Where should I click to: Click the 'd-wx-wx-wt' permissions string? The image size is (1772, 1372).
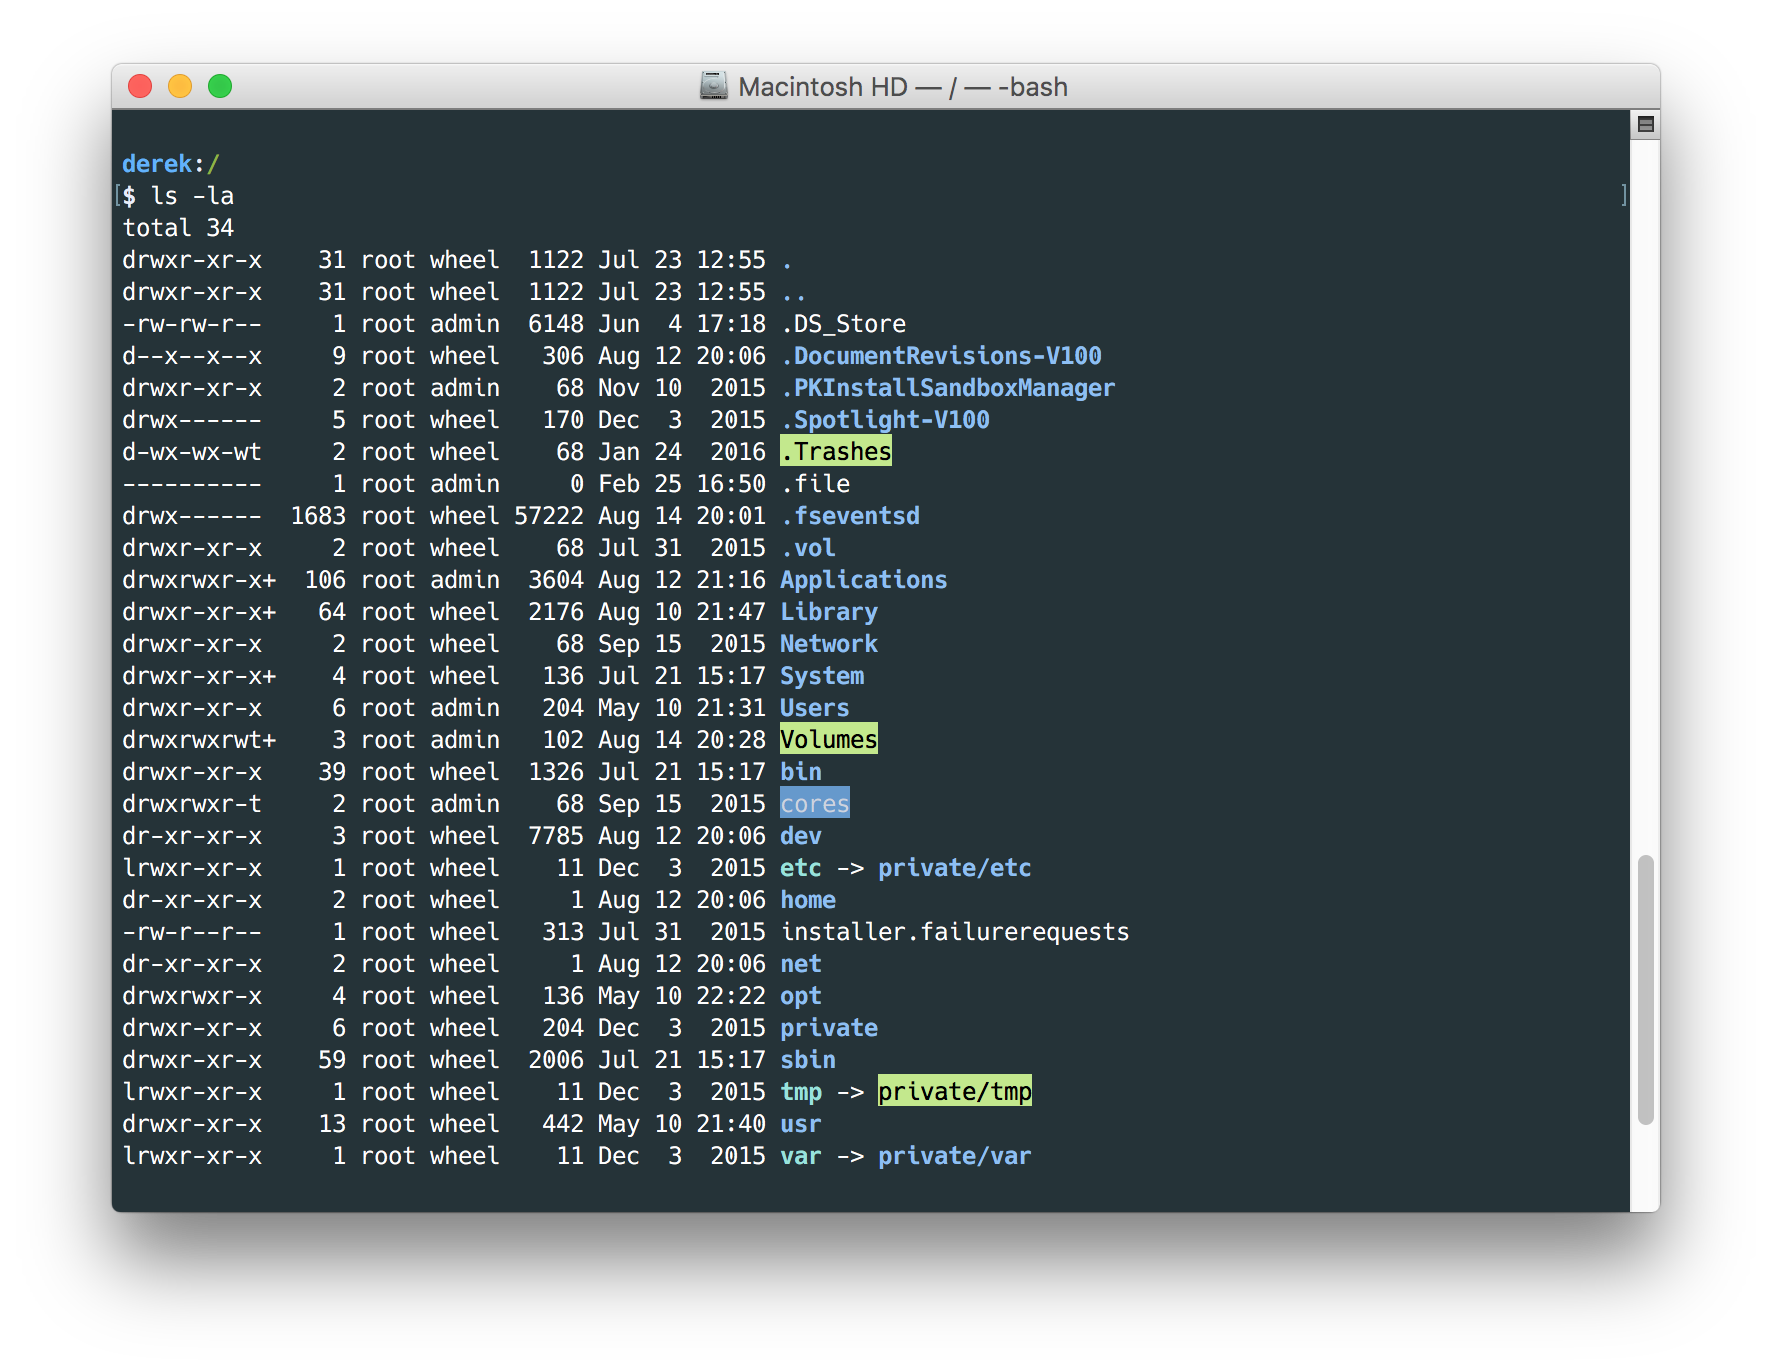tap(192, 452)
